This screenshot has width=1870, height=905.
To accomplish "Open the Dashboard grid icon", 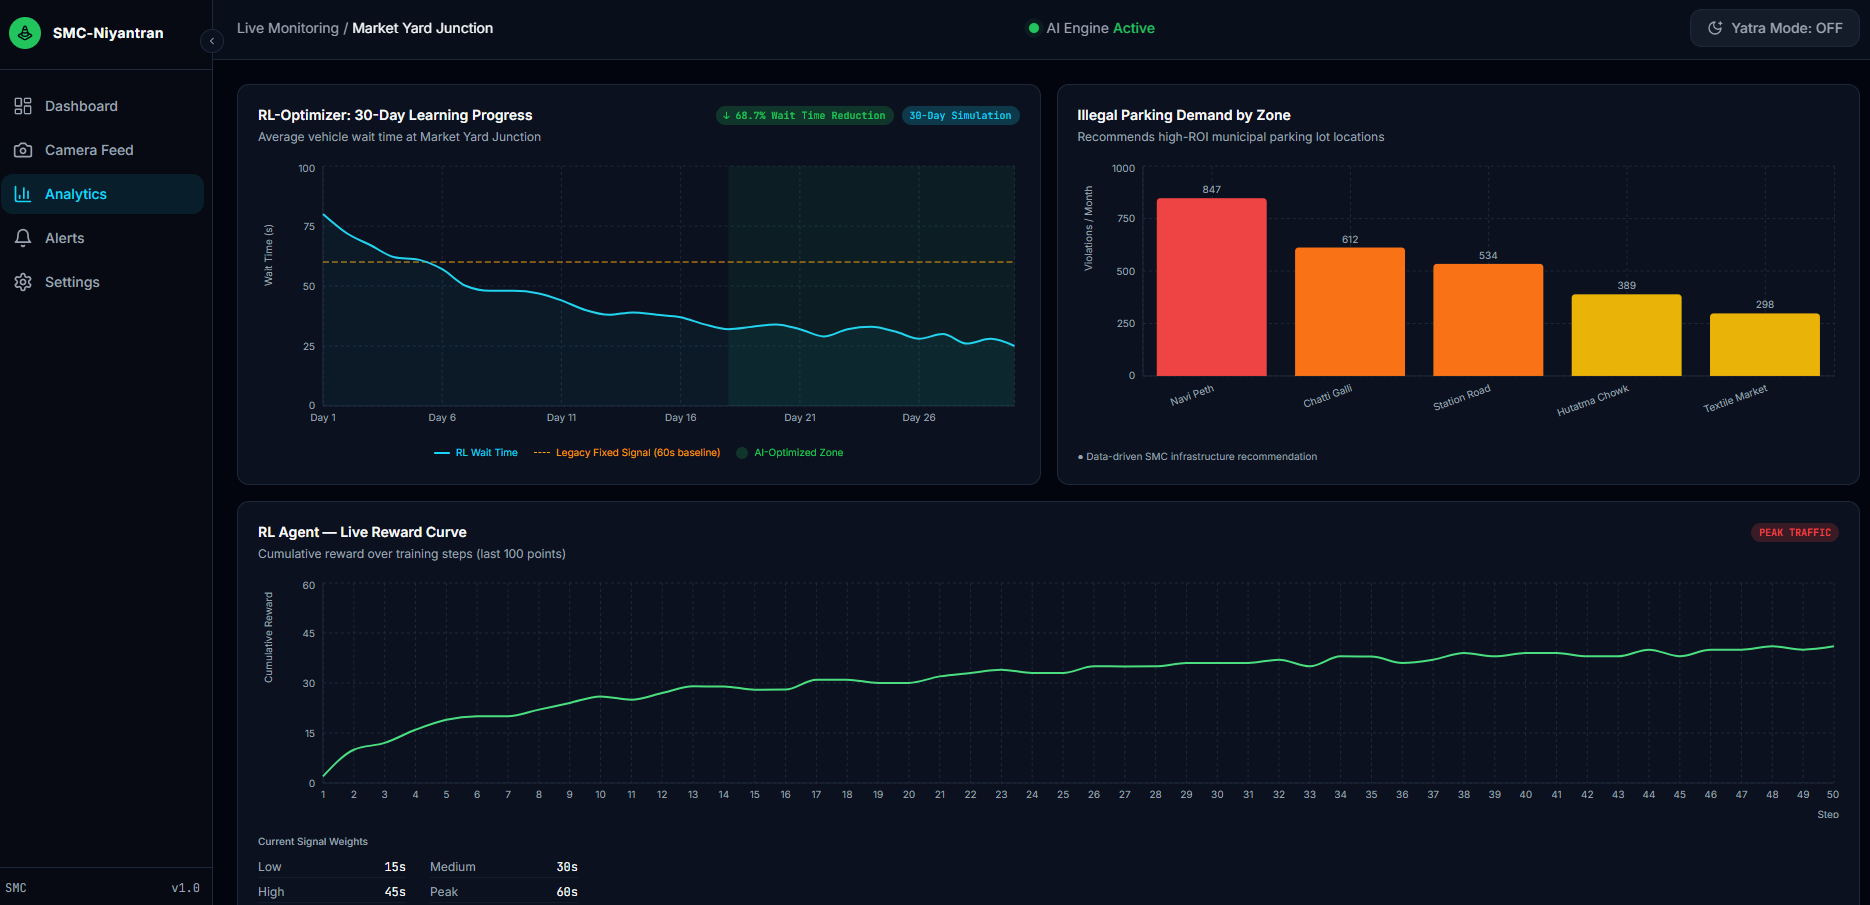I will pos(23,106).
